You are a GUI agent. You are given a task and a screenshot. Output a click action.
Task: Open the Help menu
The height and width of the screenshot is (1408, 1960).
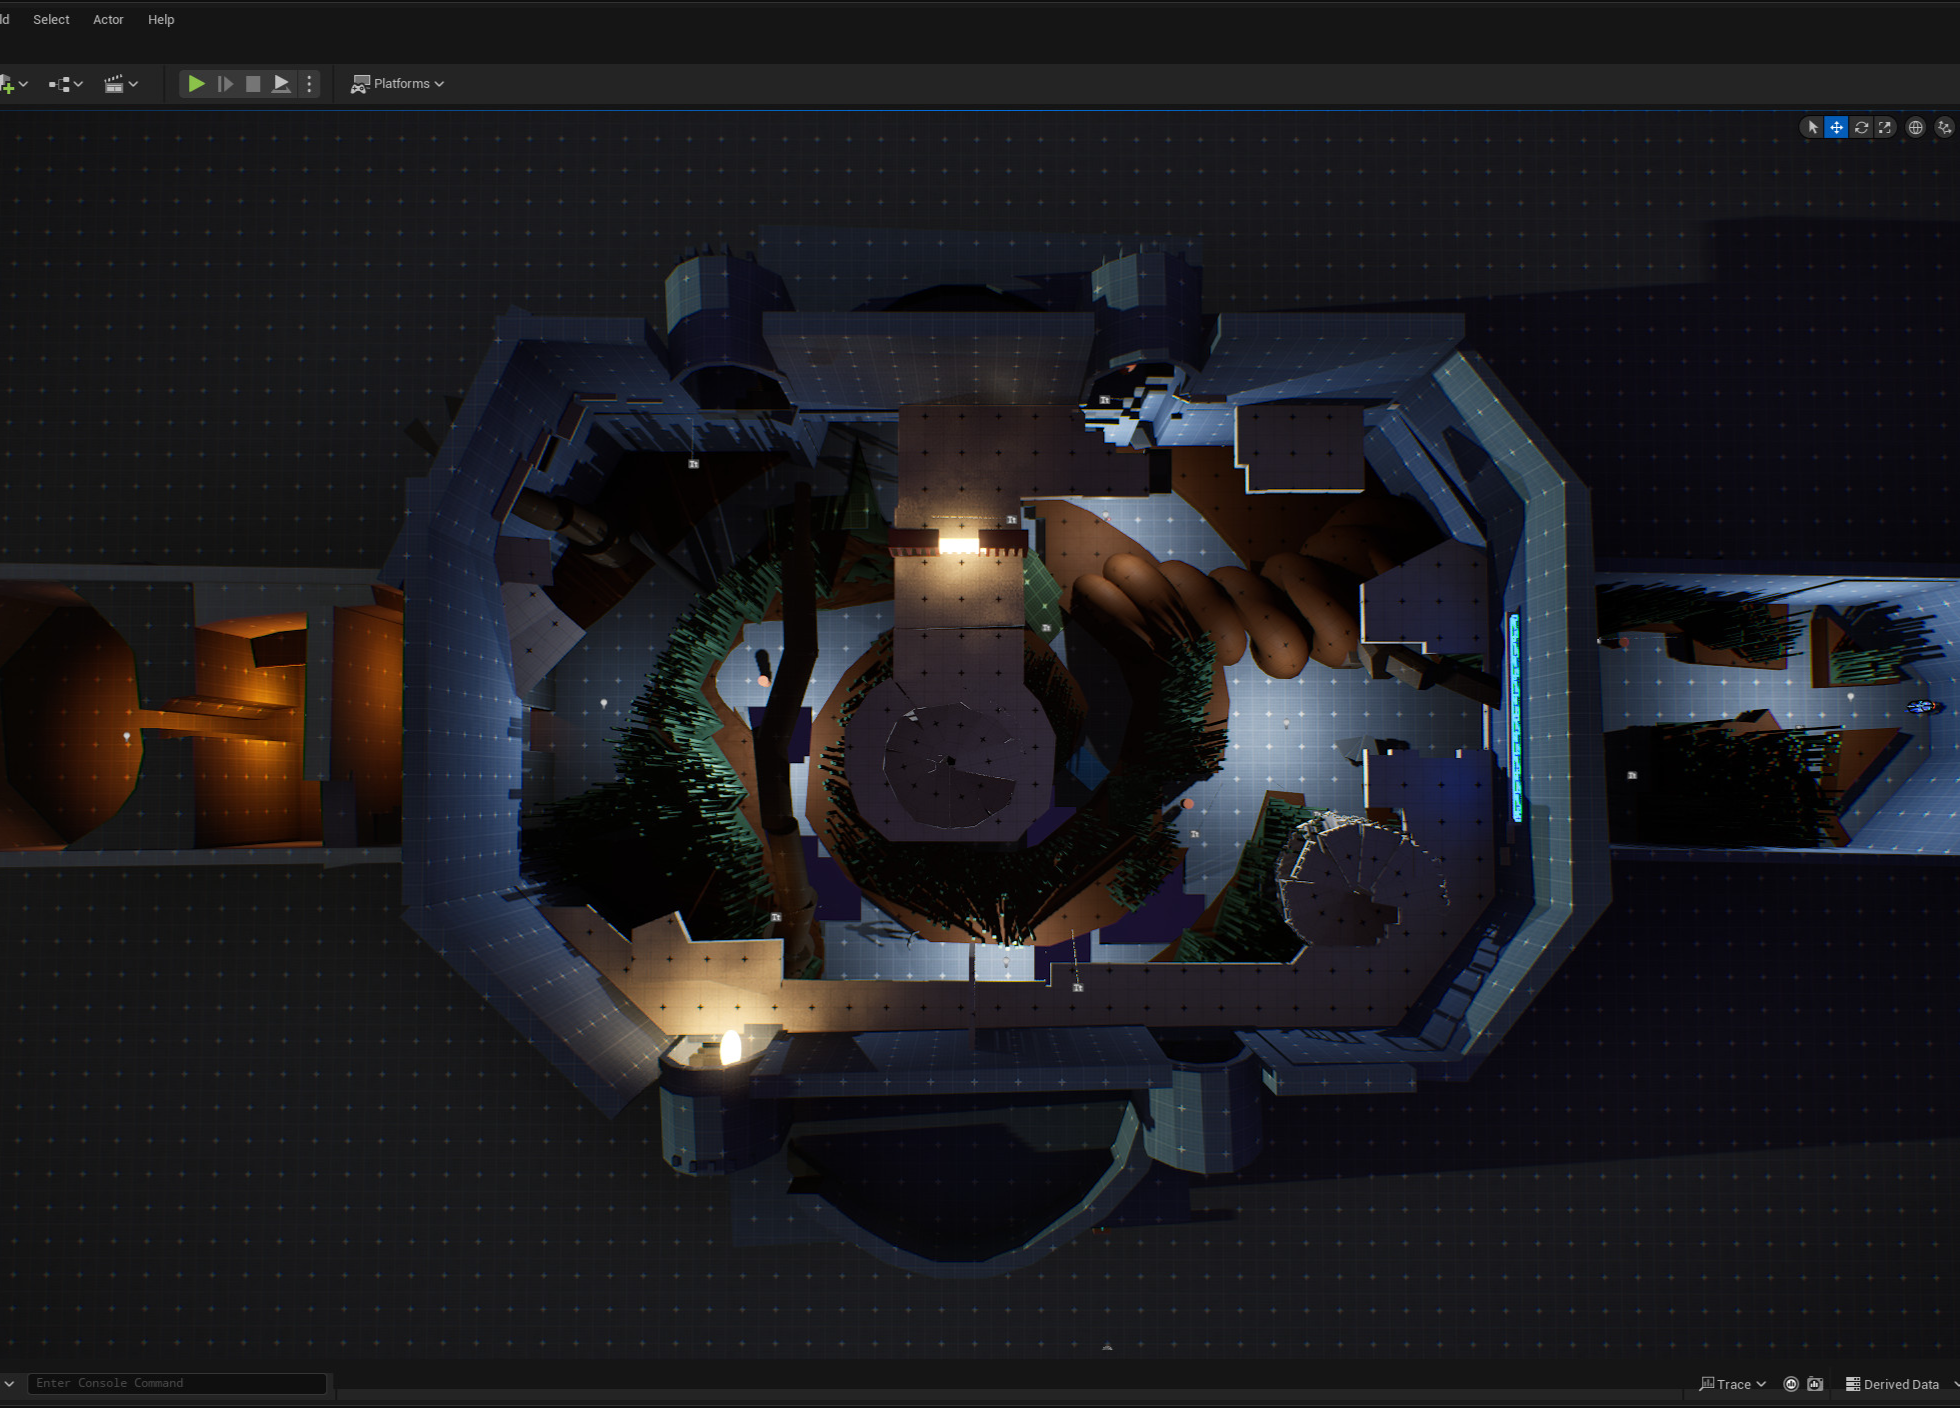[161, 19]
